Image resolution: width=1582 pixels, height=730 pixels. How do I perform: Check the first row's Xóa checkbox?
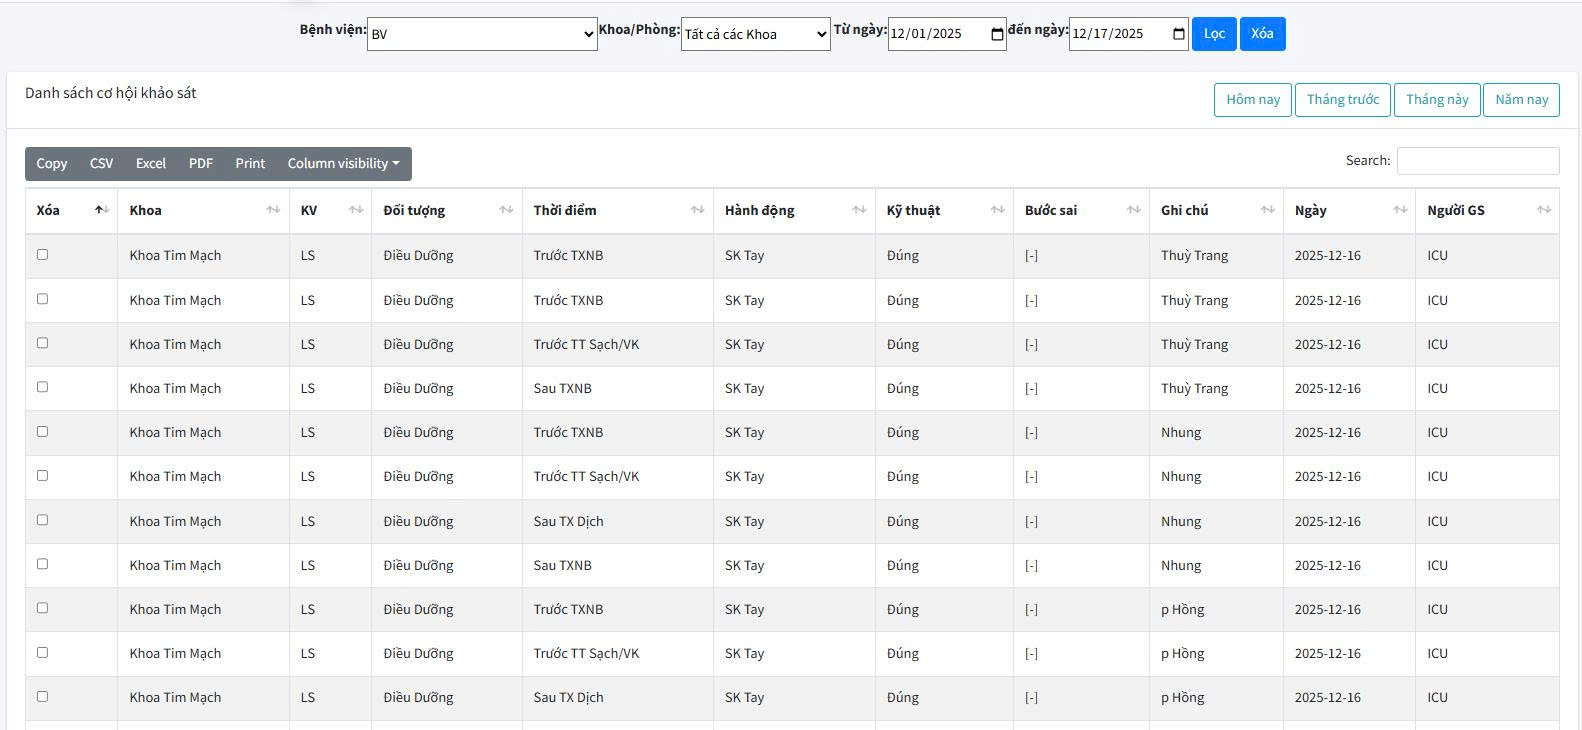pos(42,255)
